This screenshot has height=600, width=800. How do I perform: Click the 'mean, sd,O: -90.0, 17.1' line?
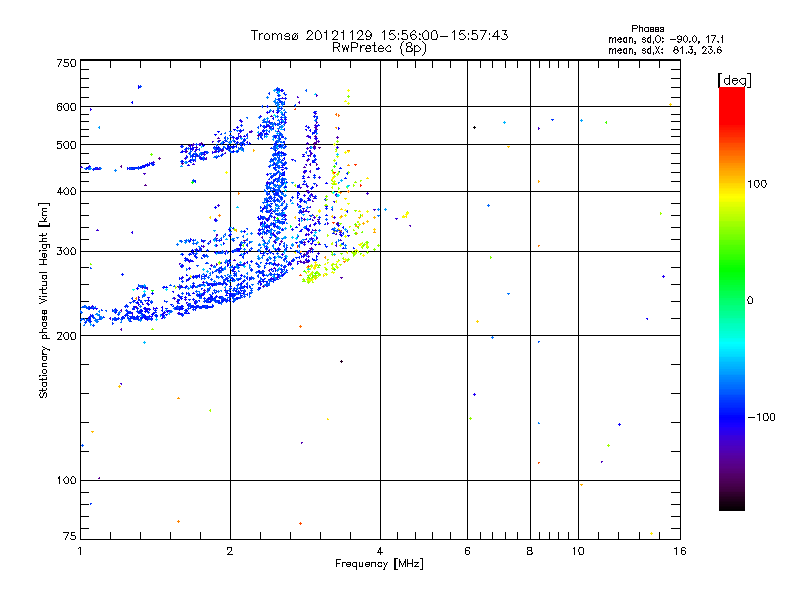tap(666, 39)
